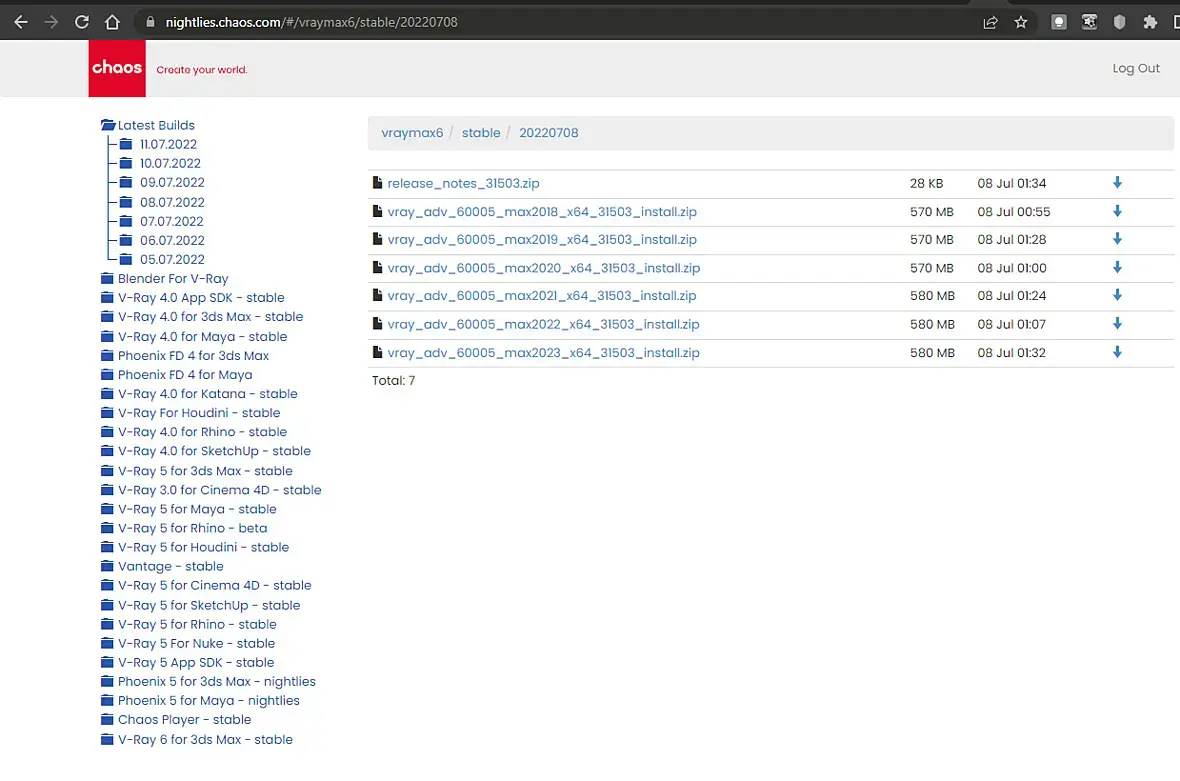This screenshot has height=781, width=1180.
Task: Click Log Out
Action: pos(1136,68)
